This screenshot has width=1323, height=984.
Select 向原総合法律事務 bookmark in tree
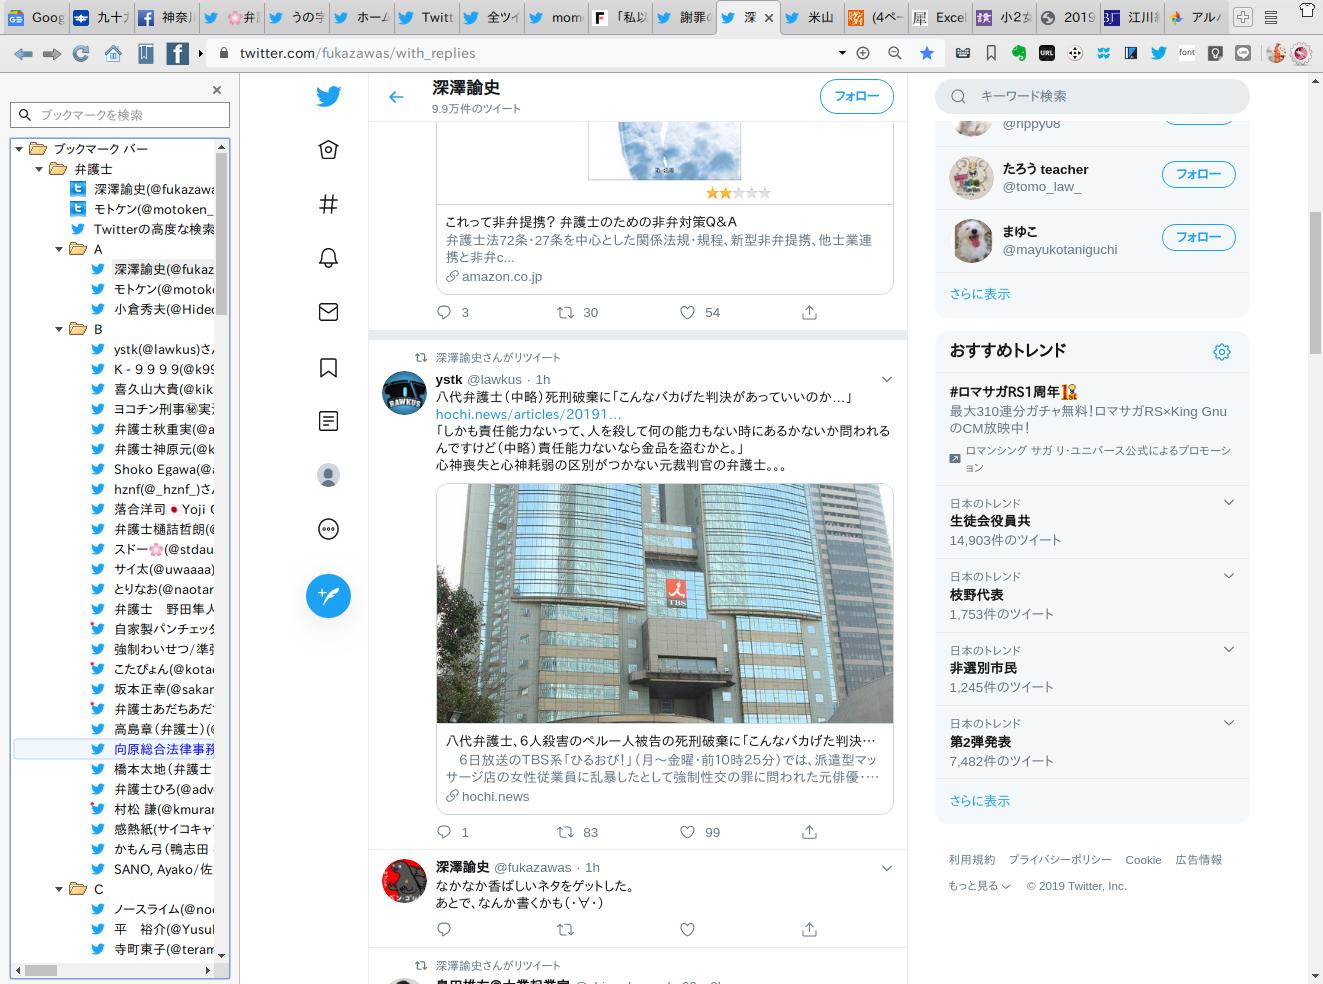[x=164, y=749]
